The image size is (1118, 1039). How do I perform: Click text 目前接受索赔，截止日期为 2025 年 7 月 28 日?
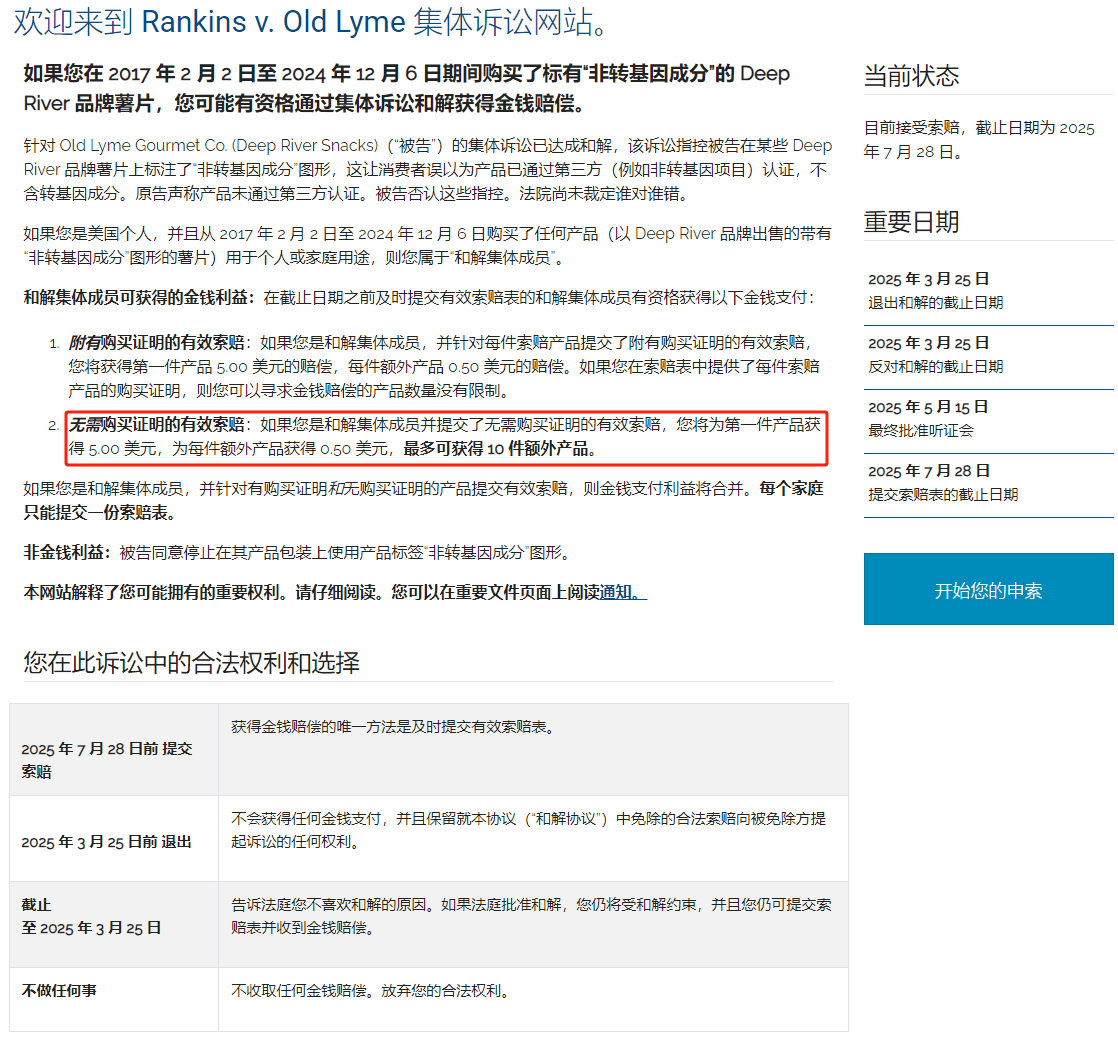979,140
